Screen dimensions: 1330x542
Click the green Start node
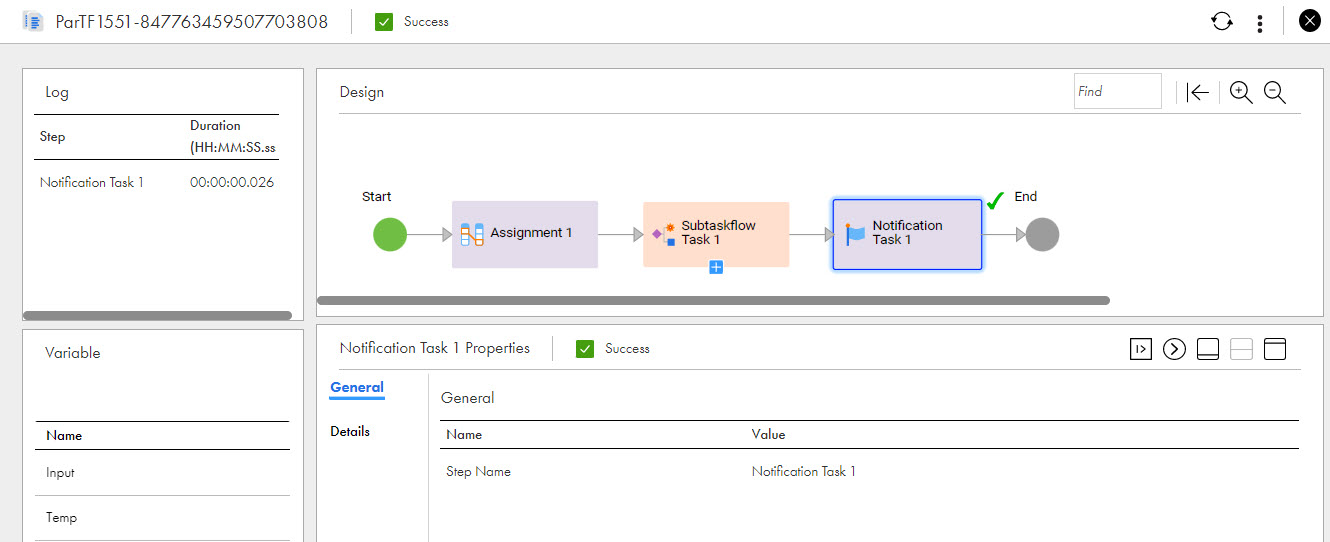(390, 234)
